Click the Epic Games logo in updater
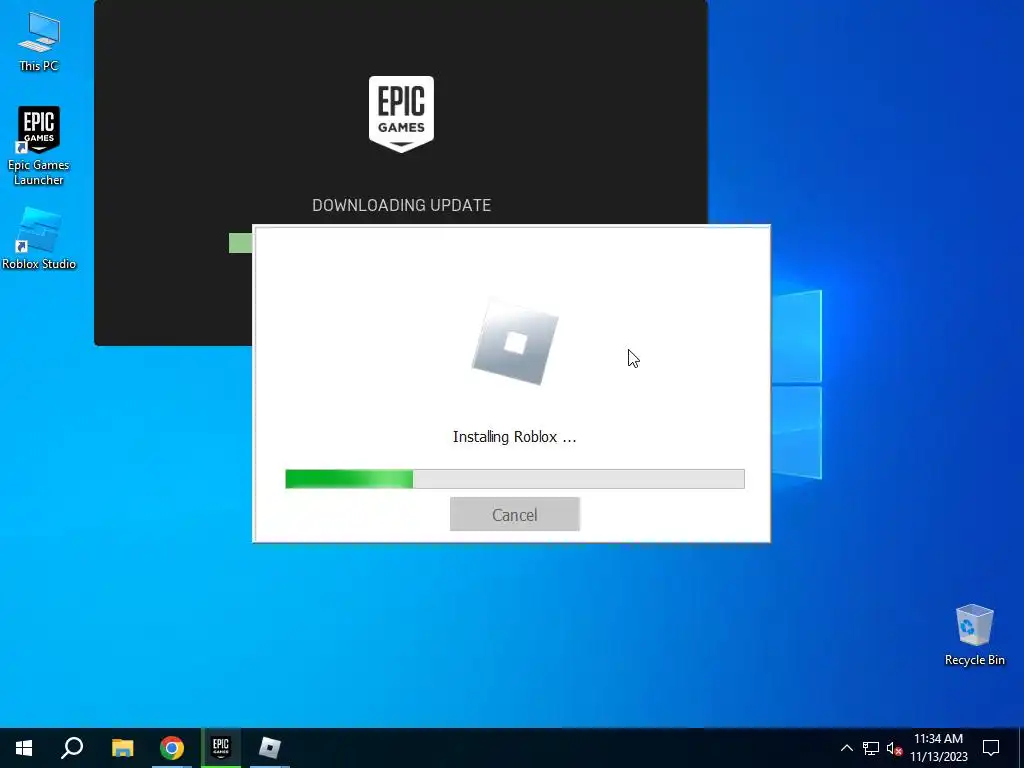The height and width of the screenshot is (768, 1024). 401,114
